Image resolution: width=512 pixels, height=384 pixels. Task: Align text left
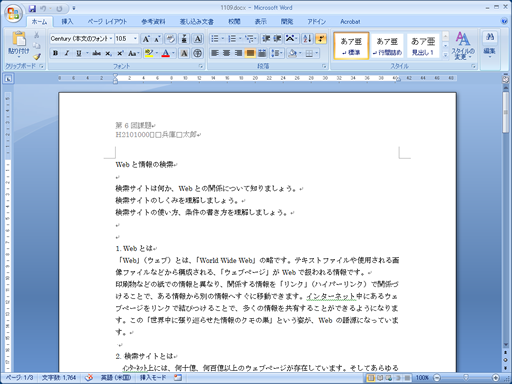click(x=215, y=53)
